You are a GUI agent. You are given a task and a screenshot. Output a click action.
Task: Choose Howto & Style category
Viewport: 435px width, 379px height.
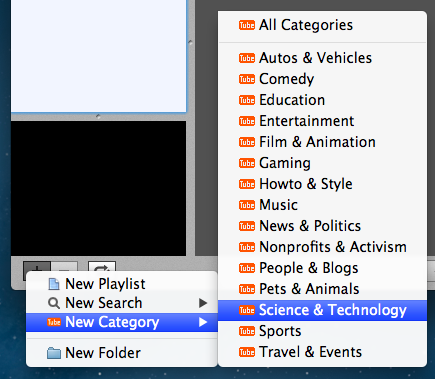click(x=322, y=184)
